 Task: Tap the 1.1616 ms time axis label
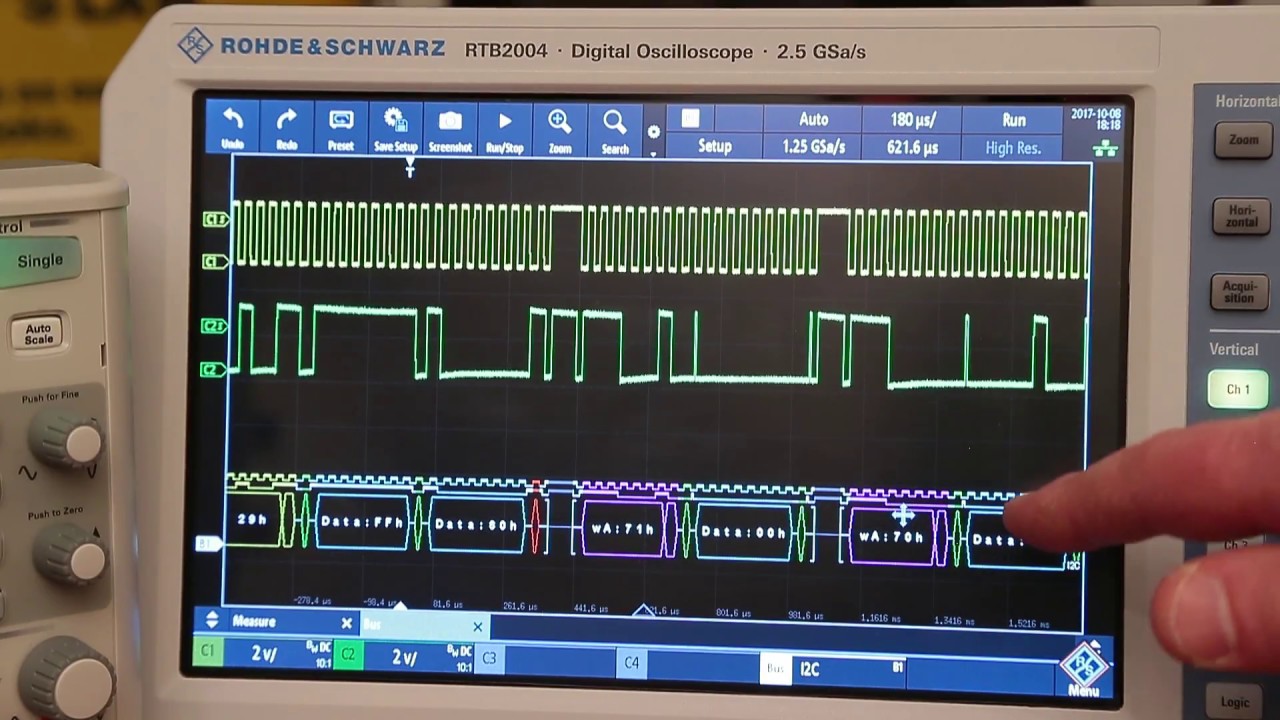click(x=881, y=619)
